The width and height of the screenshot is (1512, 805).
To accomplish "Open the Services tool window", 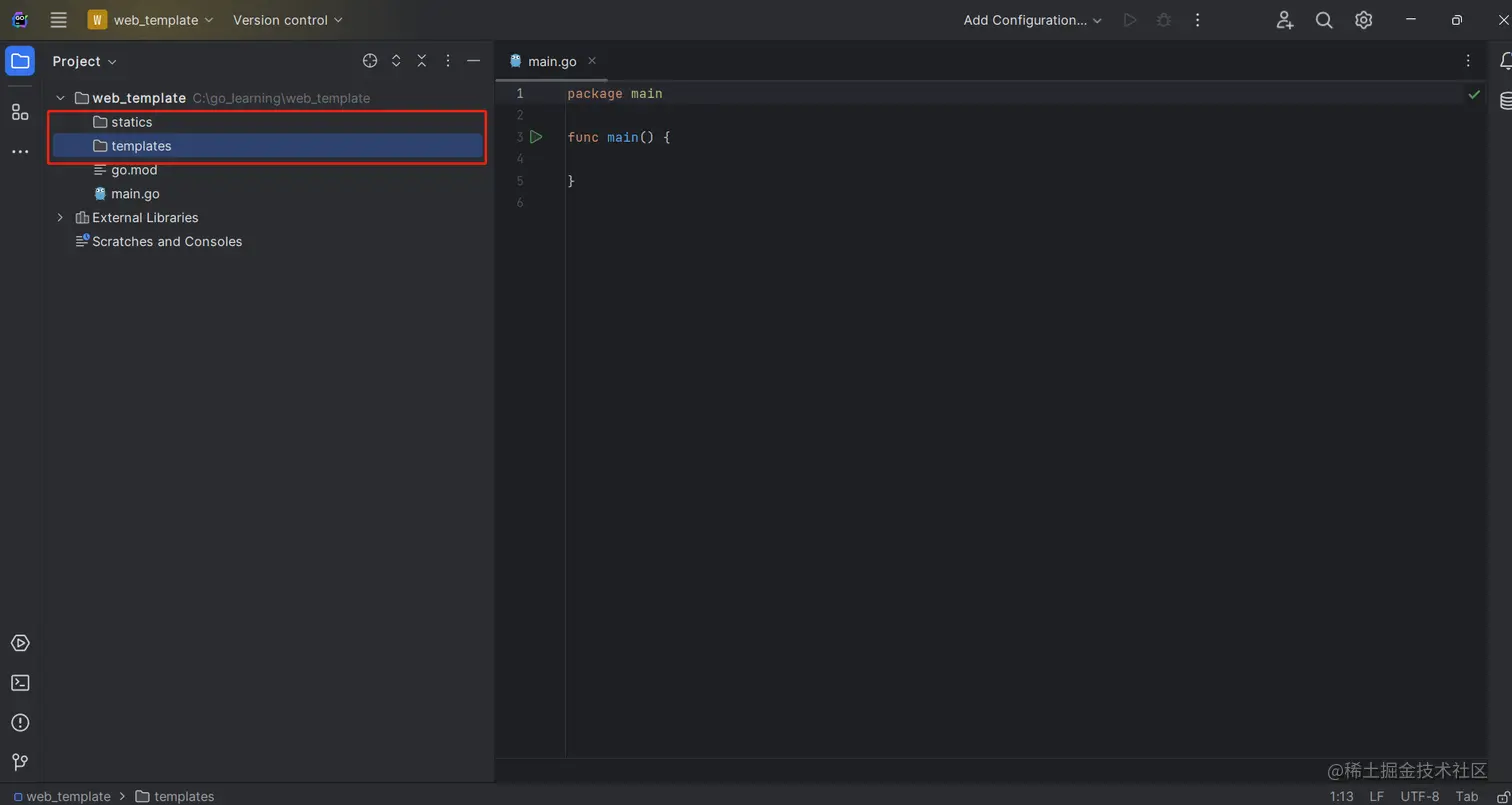I will (20, 643).
